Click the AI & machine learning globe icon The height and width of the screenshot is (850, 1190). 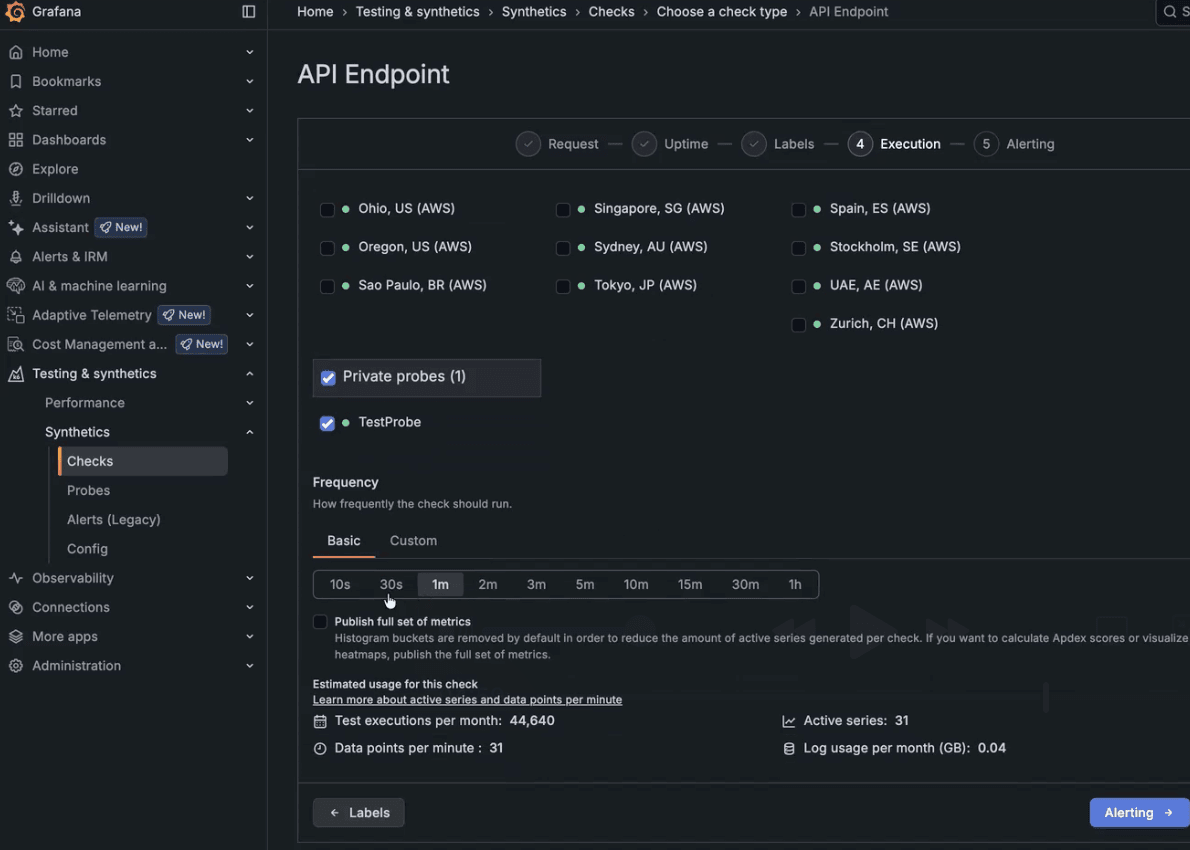(x=15, y=285)
